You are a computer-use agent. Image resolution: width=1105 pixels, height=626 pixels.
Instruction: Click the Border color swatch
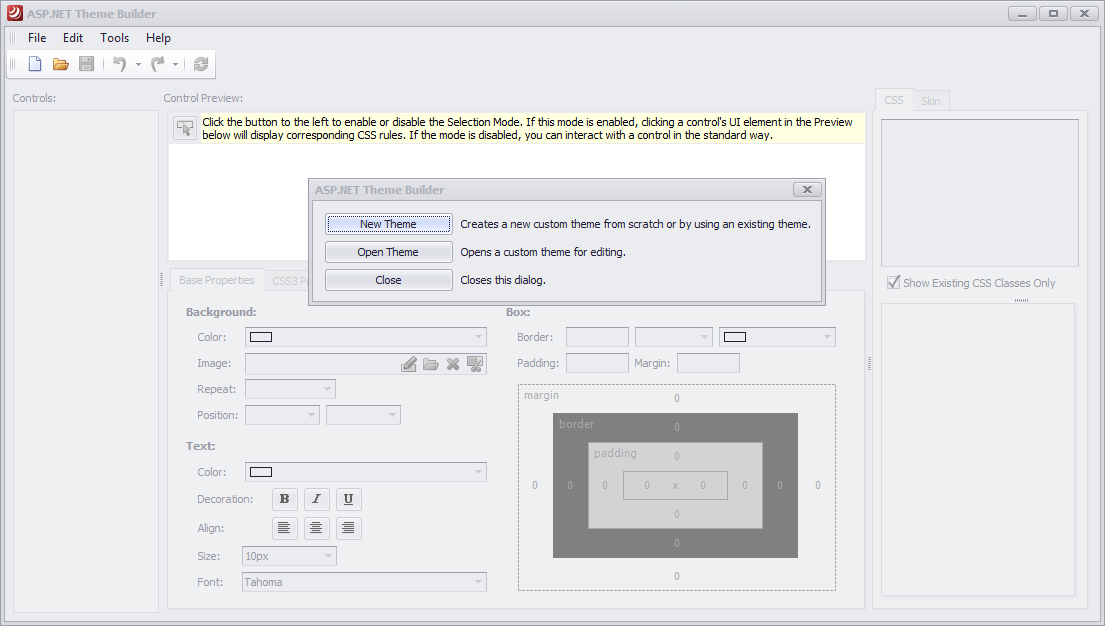click(735, 337)
